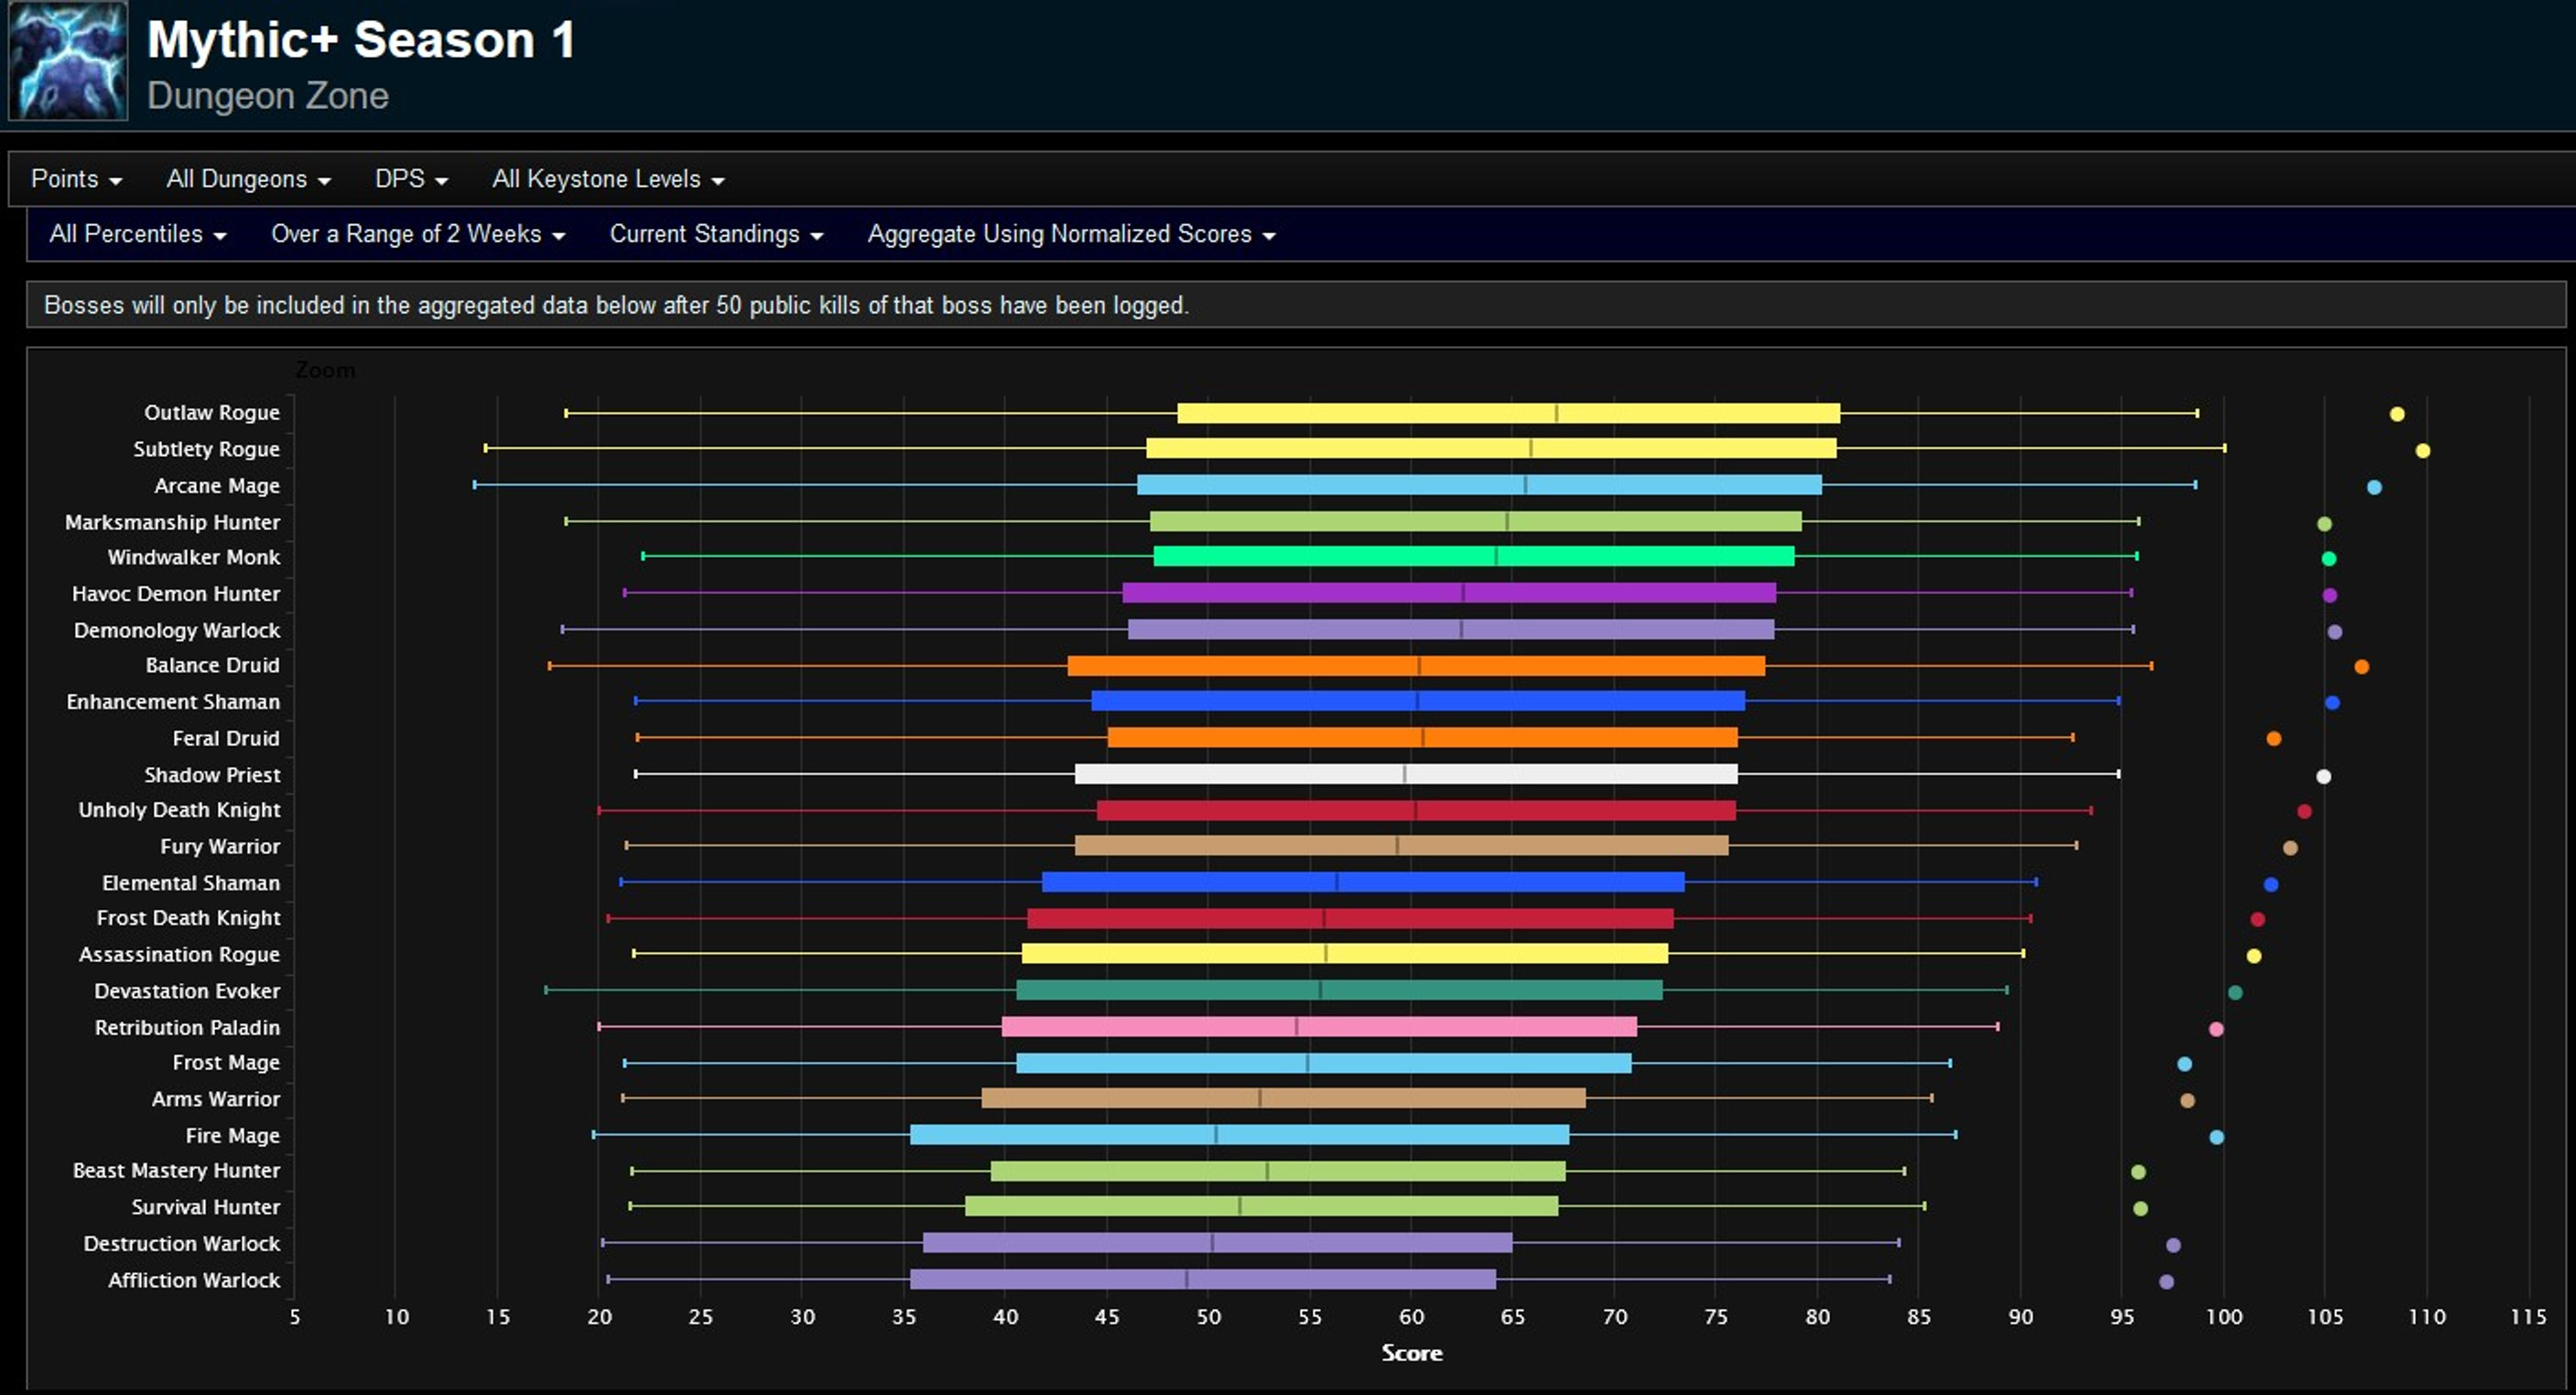Expand the All Dungeons selector
Image resolution: width=2576 pixels, height=1395 pixels.
pyautogui.click(x=245, y=178)
